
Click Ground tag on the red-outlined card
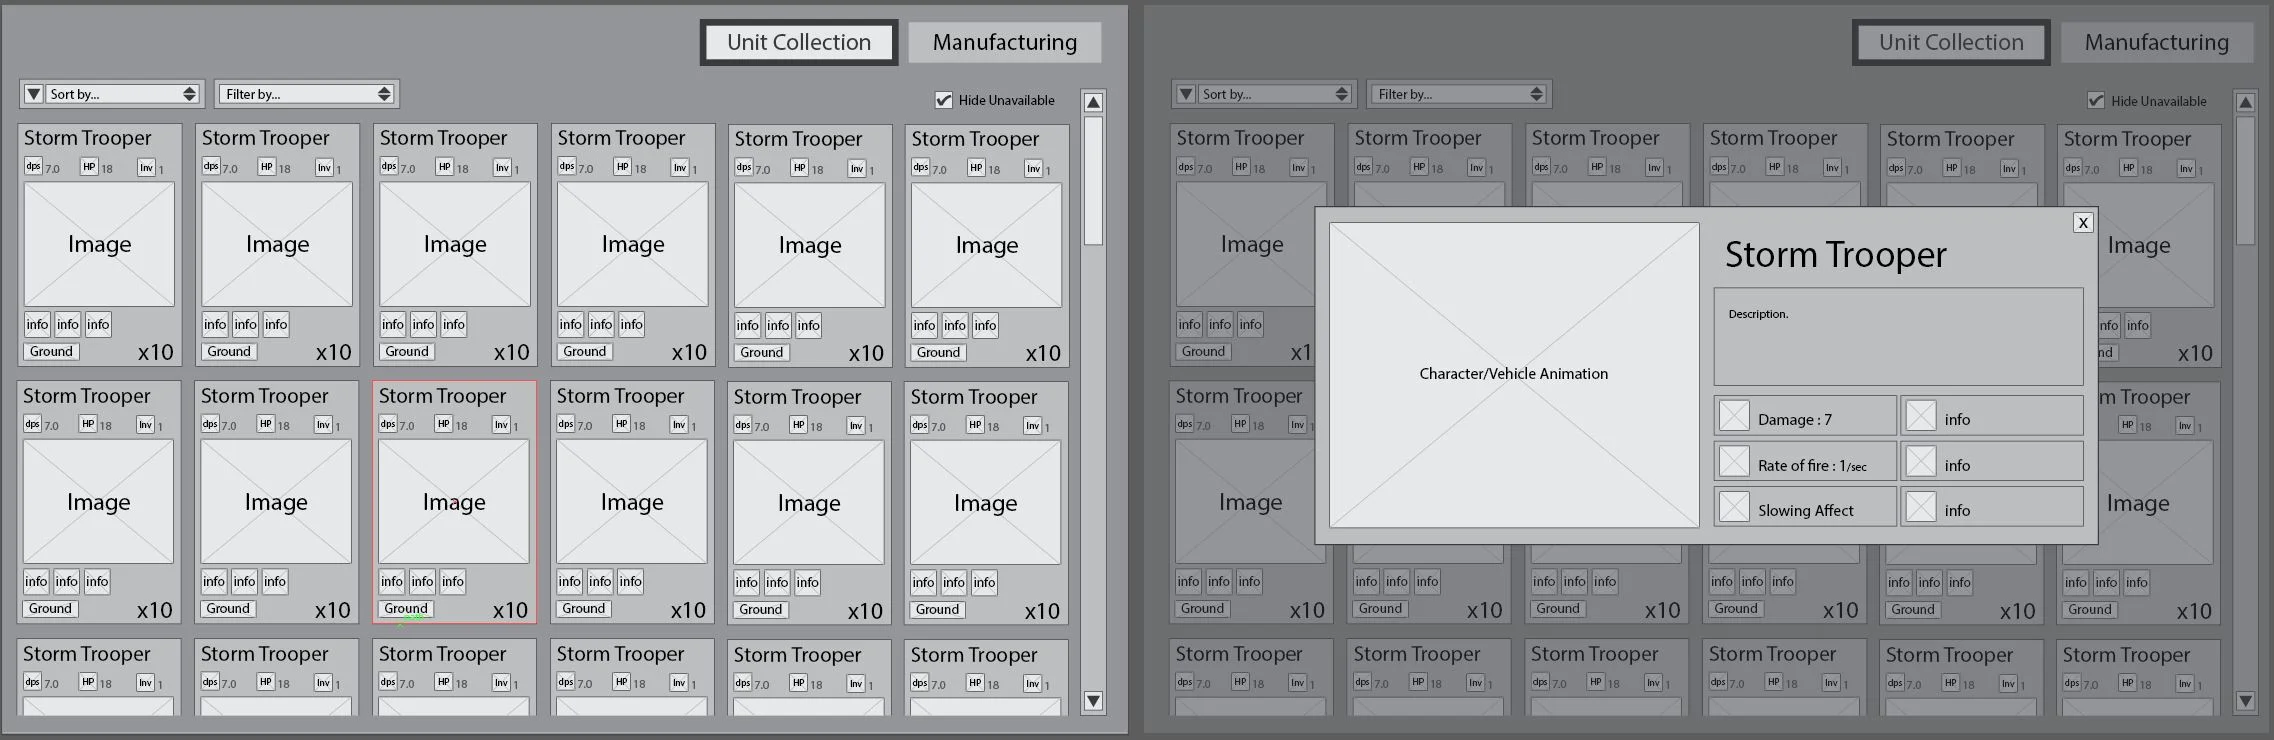406,609
